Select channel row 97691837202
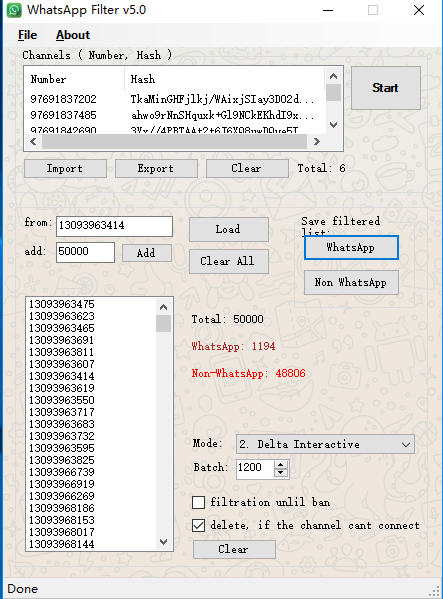This screenshot has height=599, width=443. click(174, 99)
